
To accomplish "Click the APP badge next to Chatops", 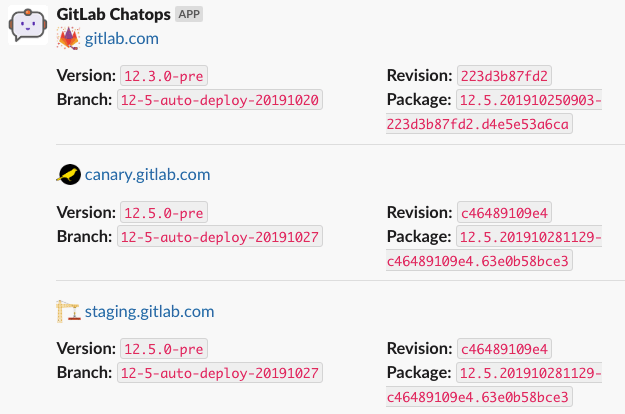I will (189, 14).
